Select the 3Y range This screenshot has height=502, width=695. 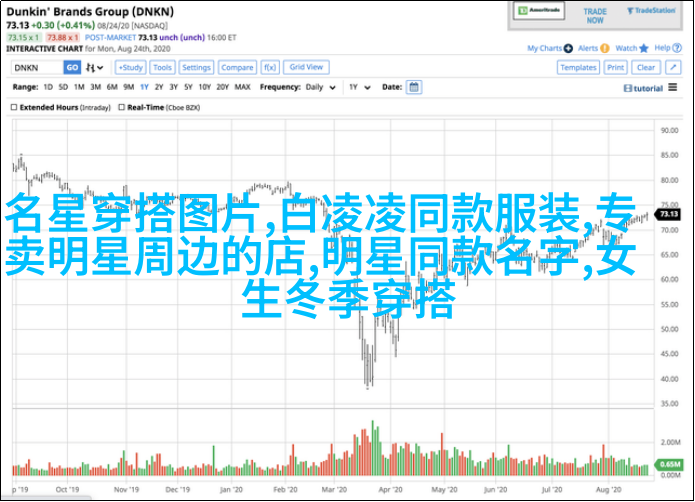point(173,87)
